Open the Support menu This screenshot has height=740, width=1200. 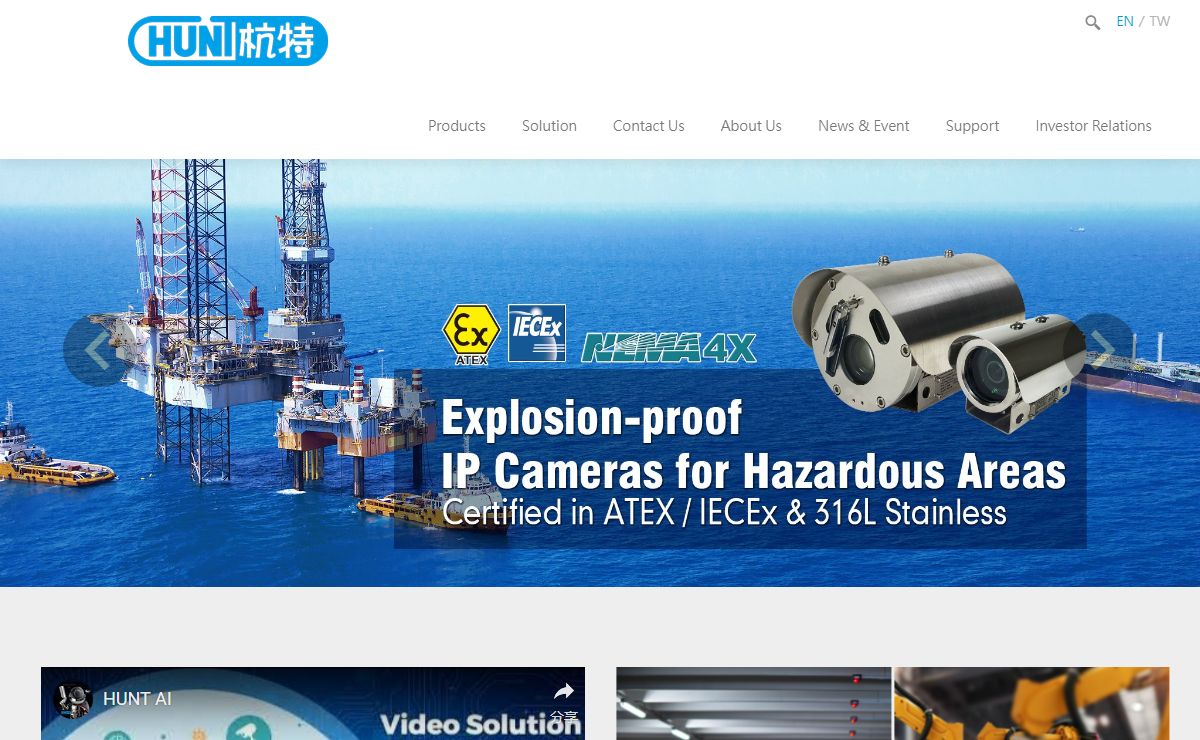972,126
